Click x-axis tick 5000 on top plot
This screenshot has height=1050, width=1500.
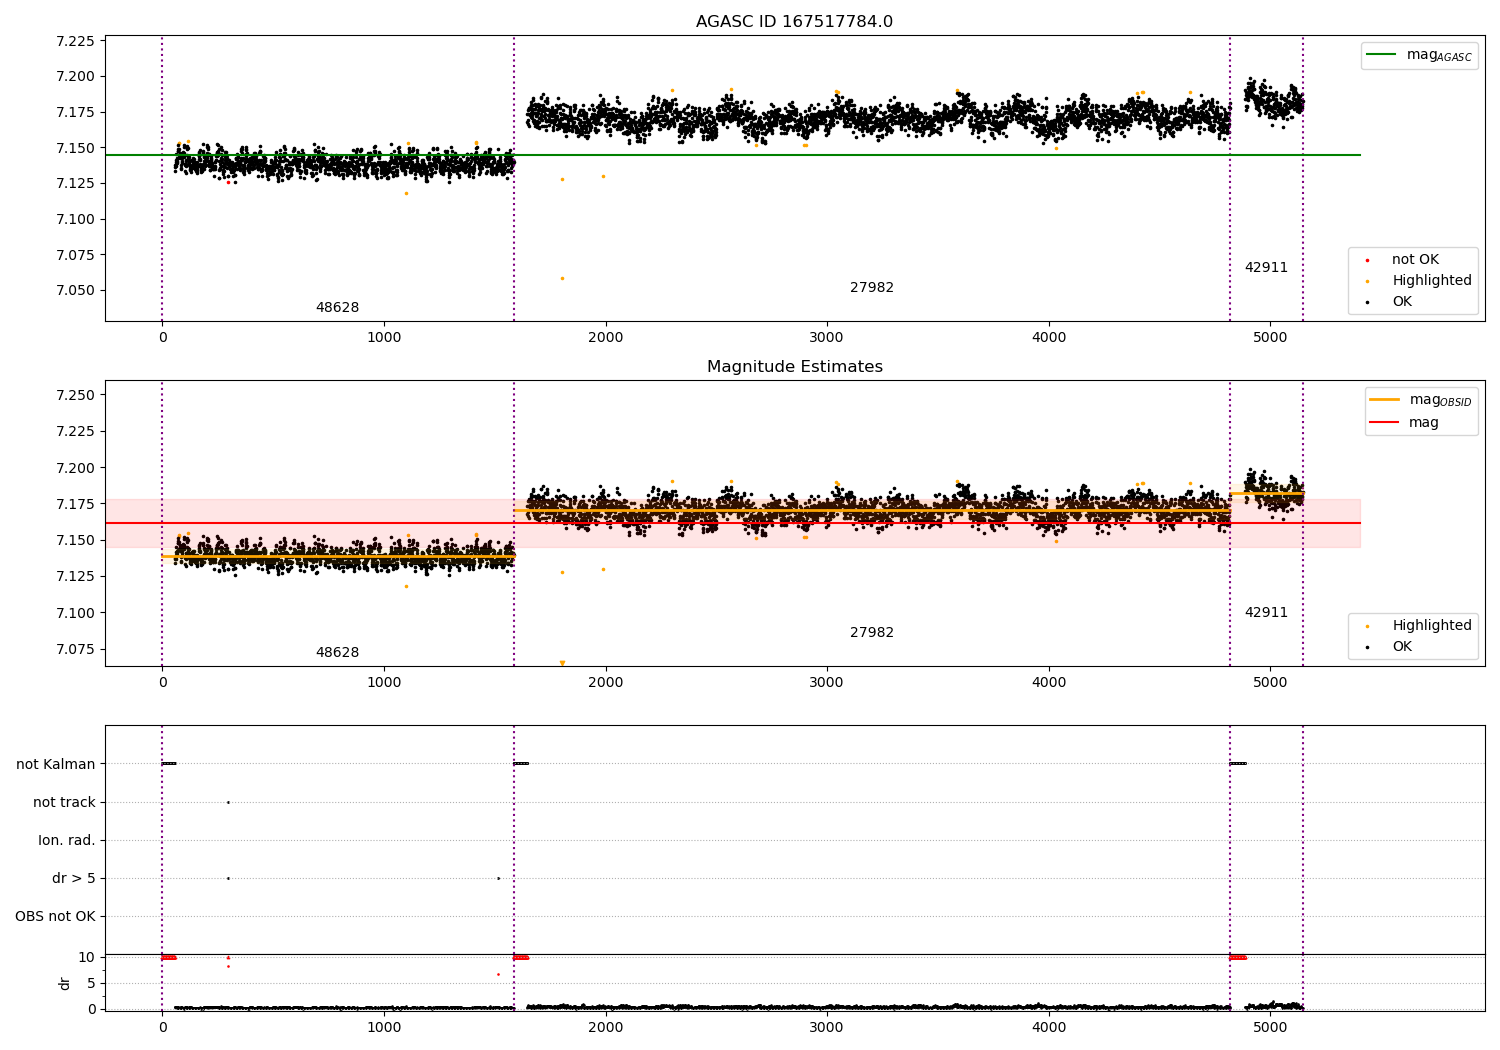(1270, 337)
